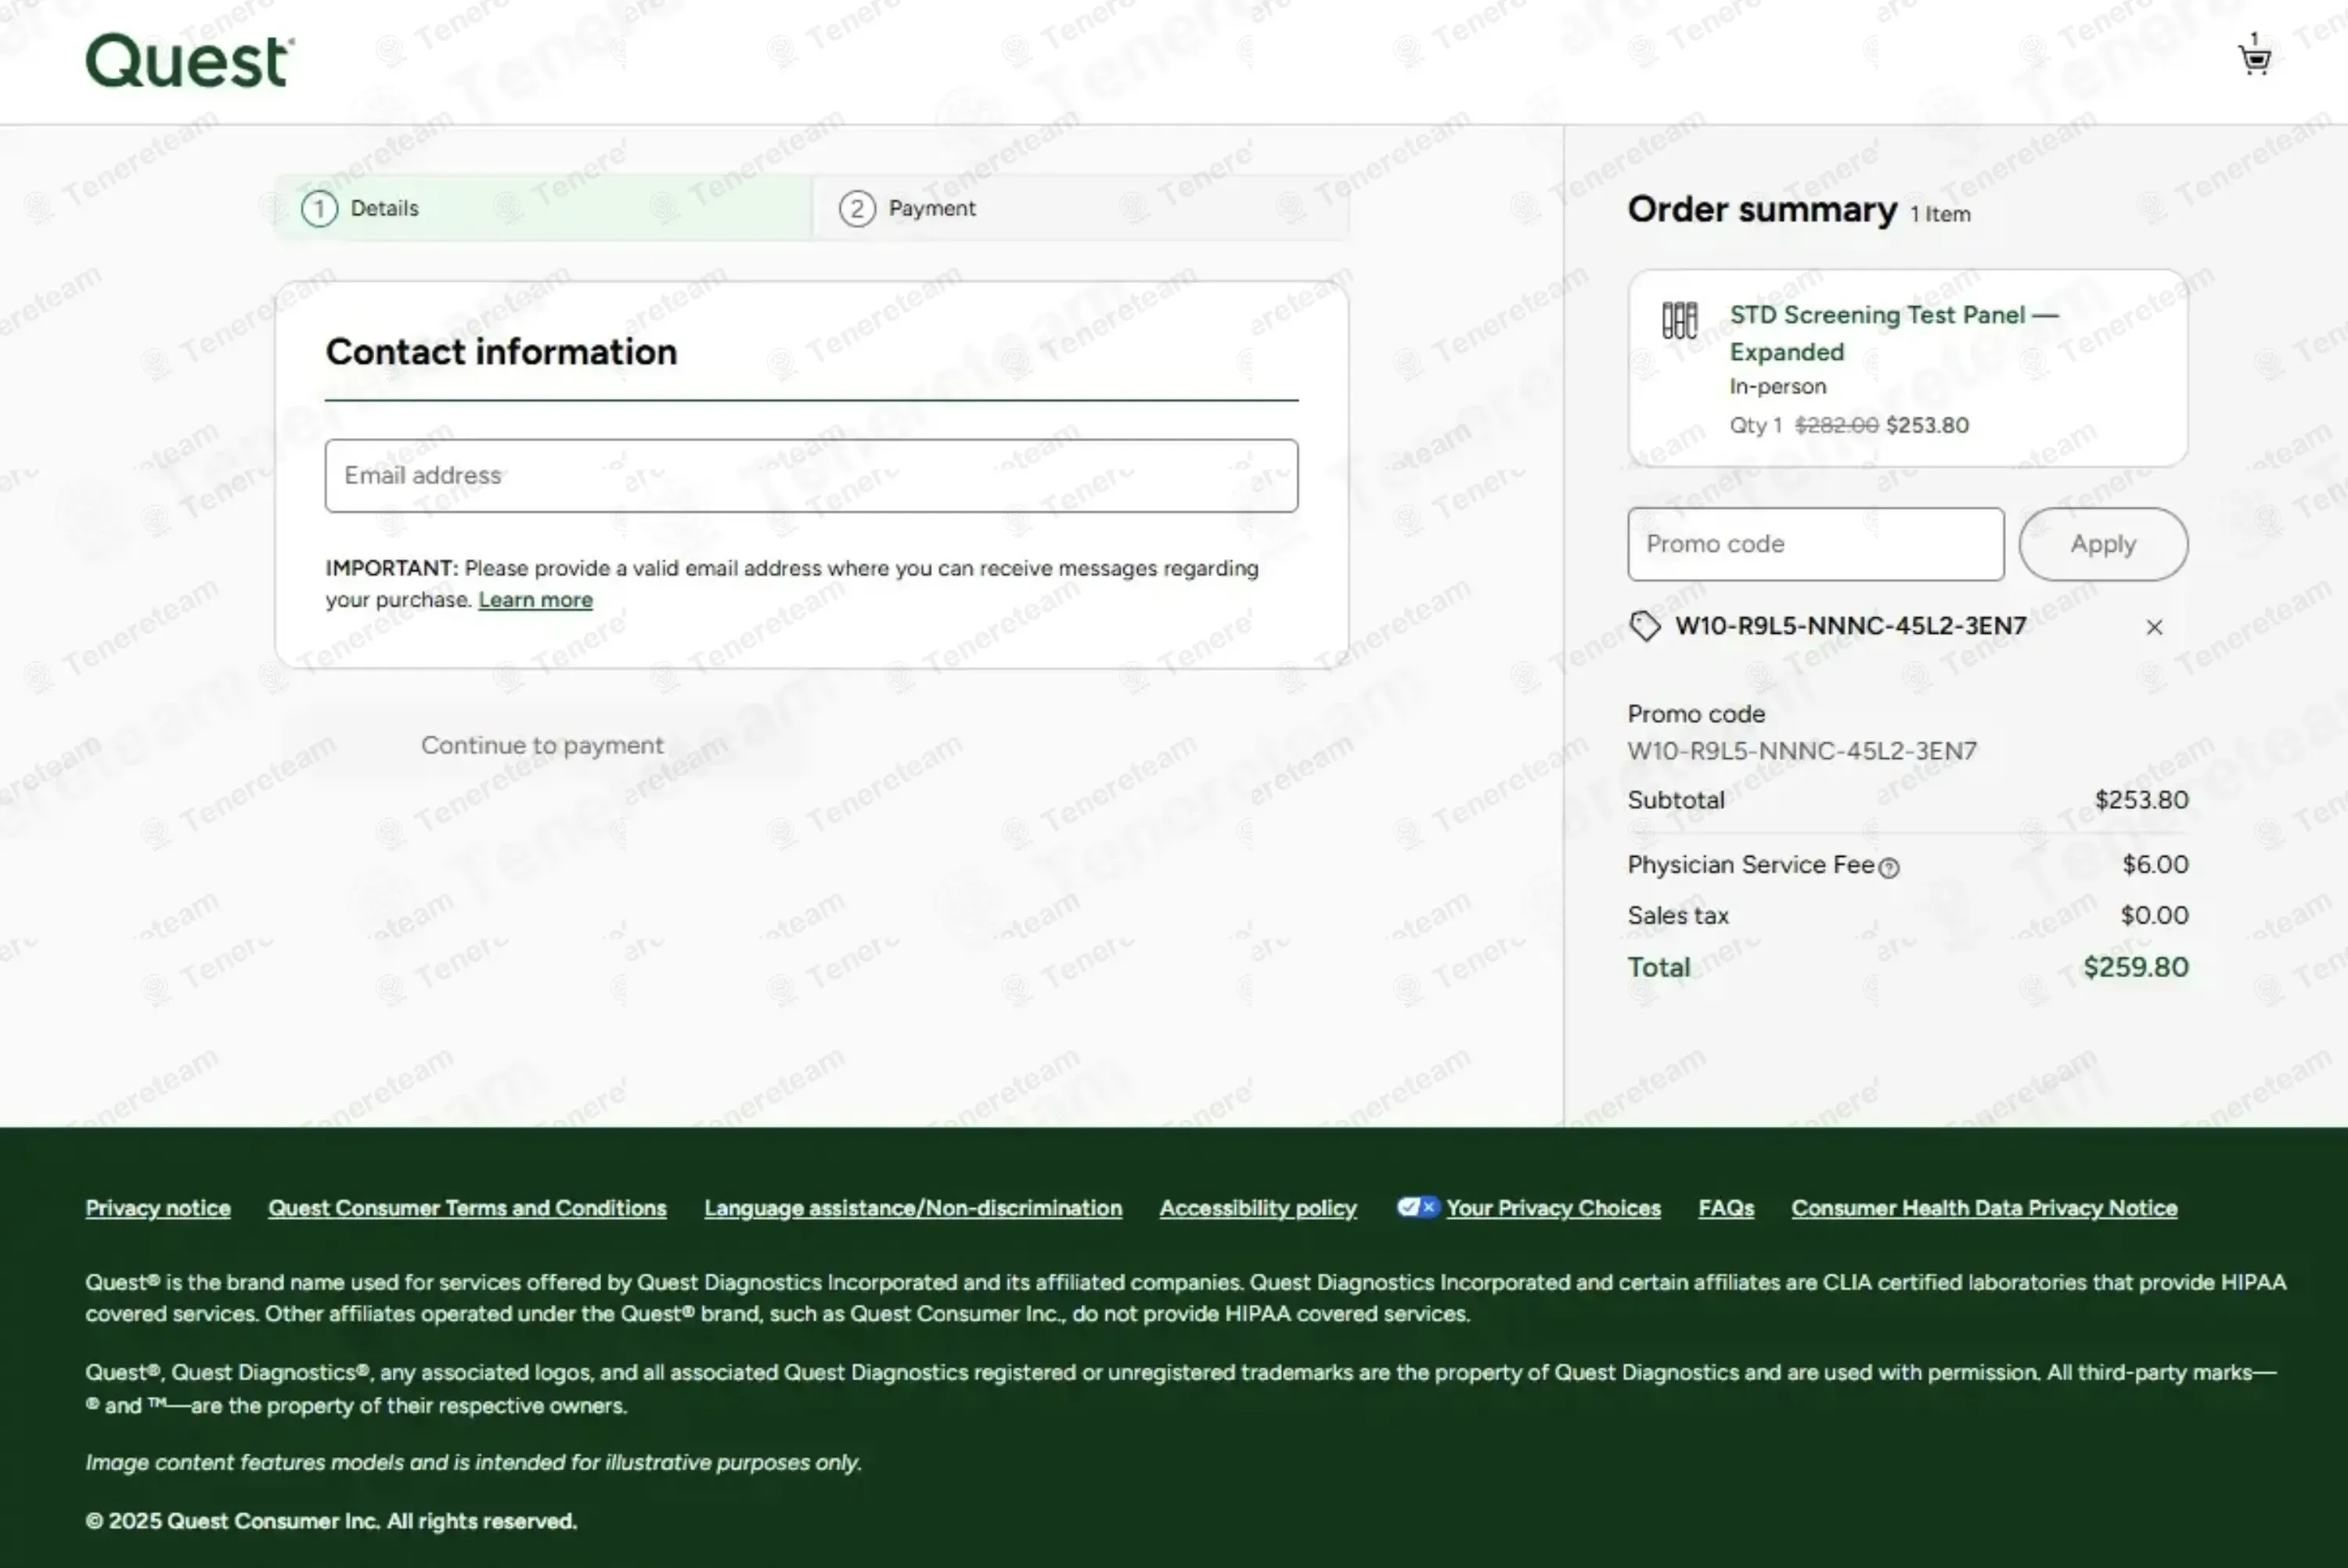Click Continue to payment button
The width and height of the screenshot is (2348, 1568).
(542, 745)
